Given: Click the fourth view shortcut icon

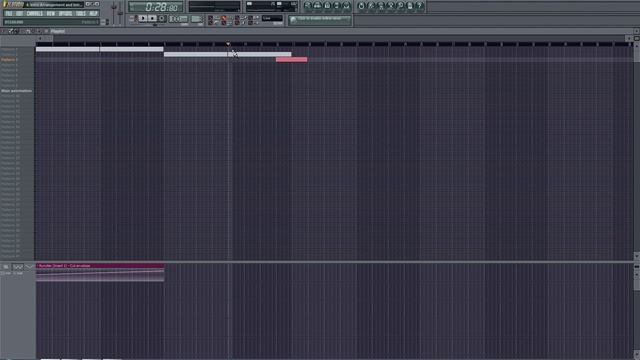Looking at the screenshot, I should (x=337, y=6).
